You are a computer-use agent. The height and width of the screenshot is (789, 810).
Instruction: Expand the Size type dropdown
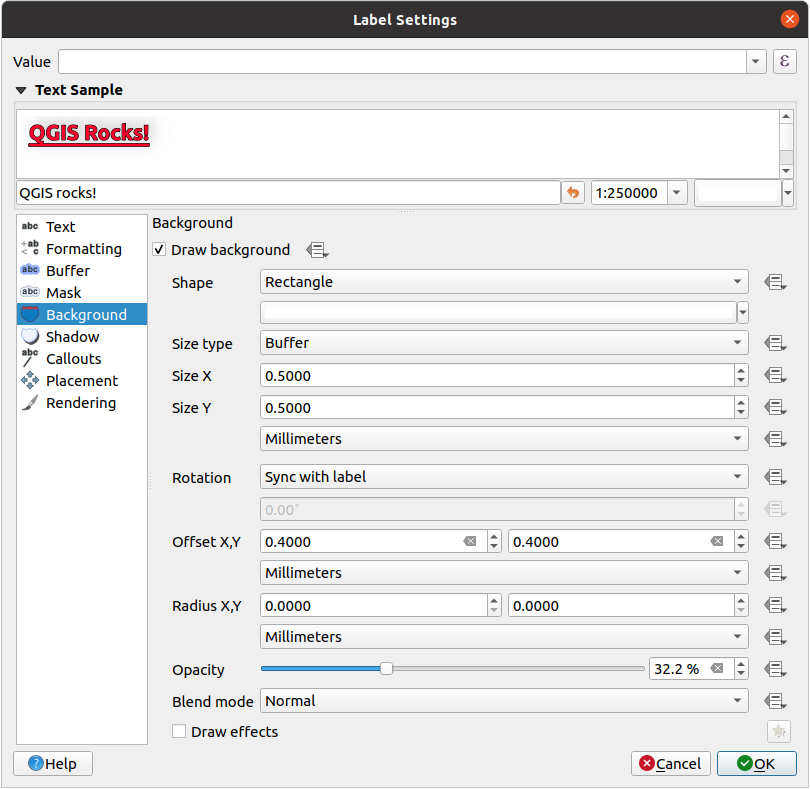(504, 344)
